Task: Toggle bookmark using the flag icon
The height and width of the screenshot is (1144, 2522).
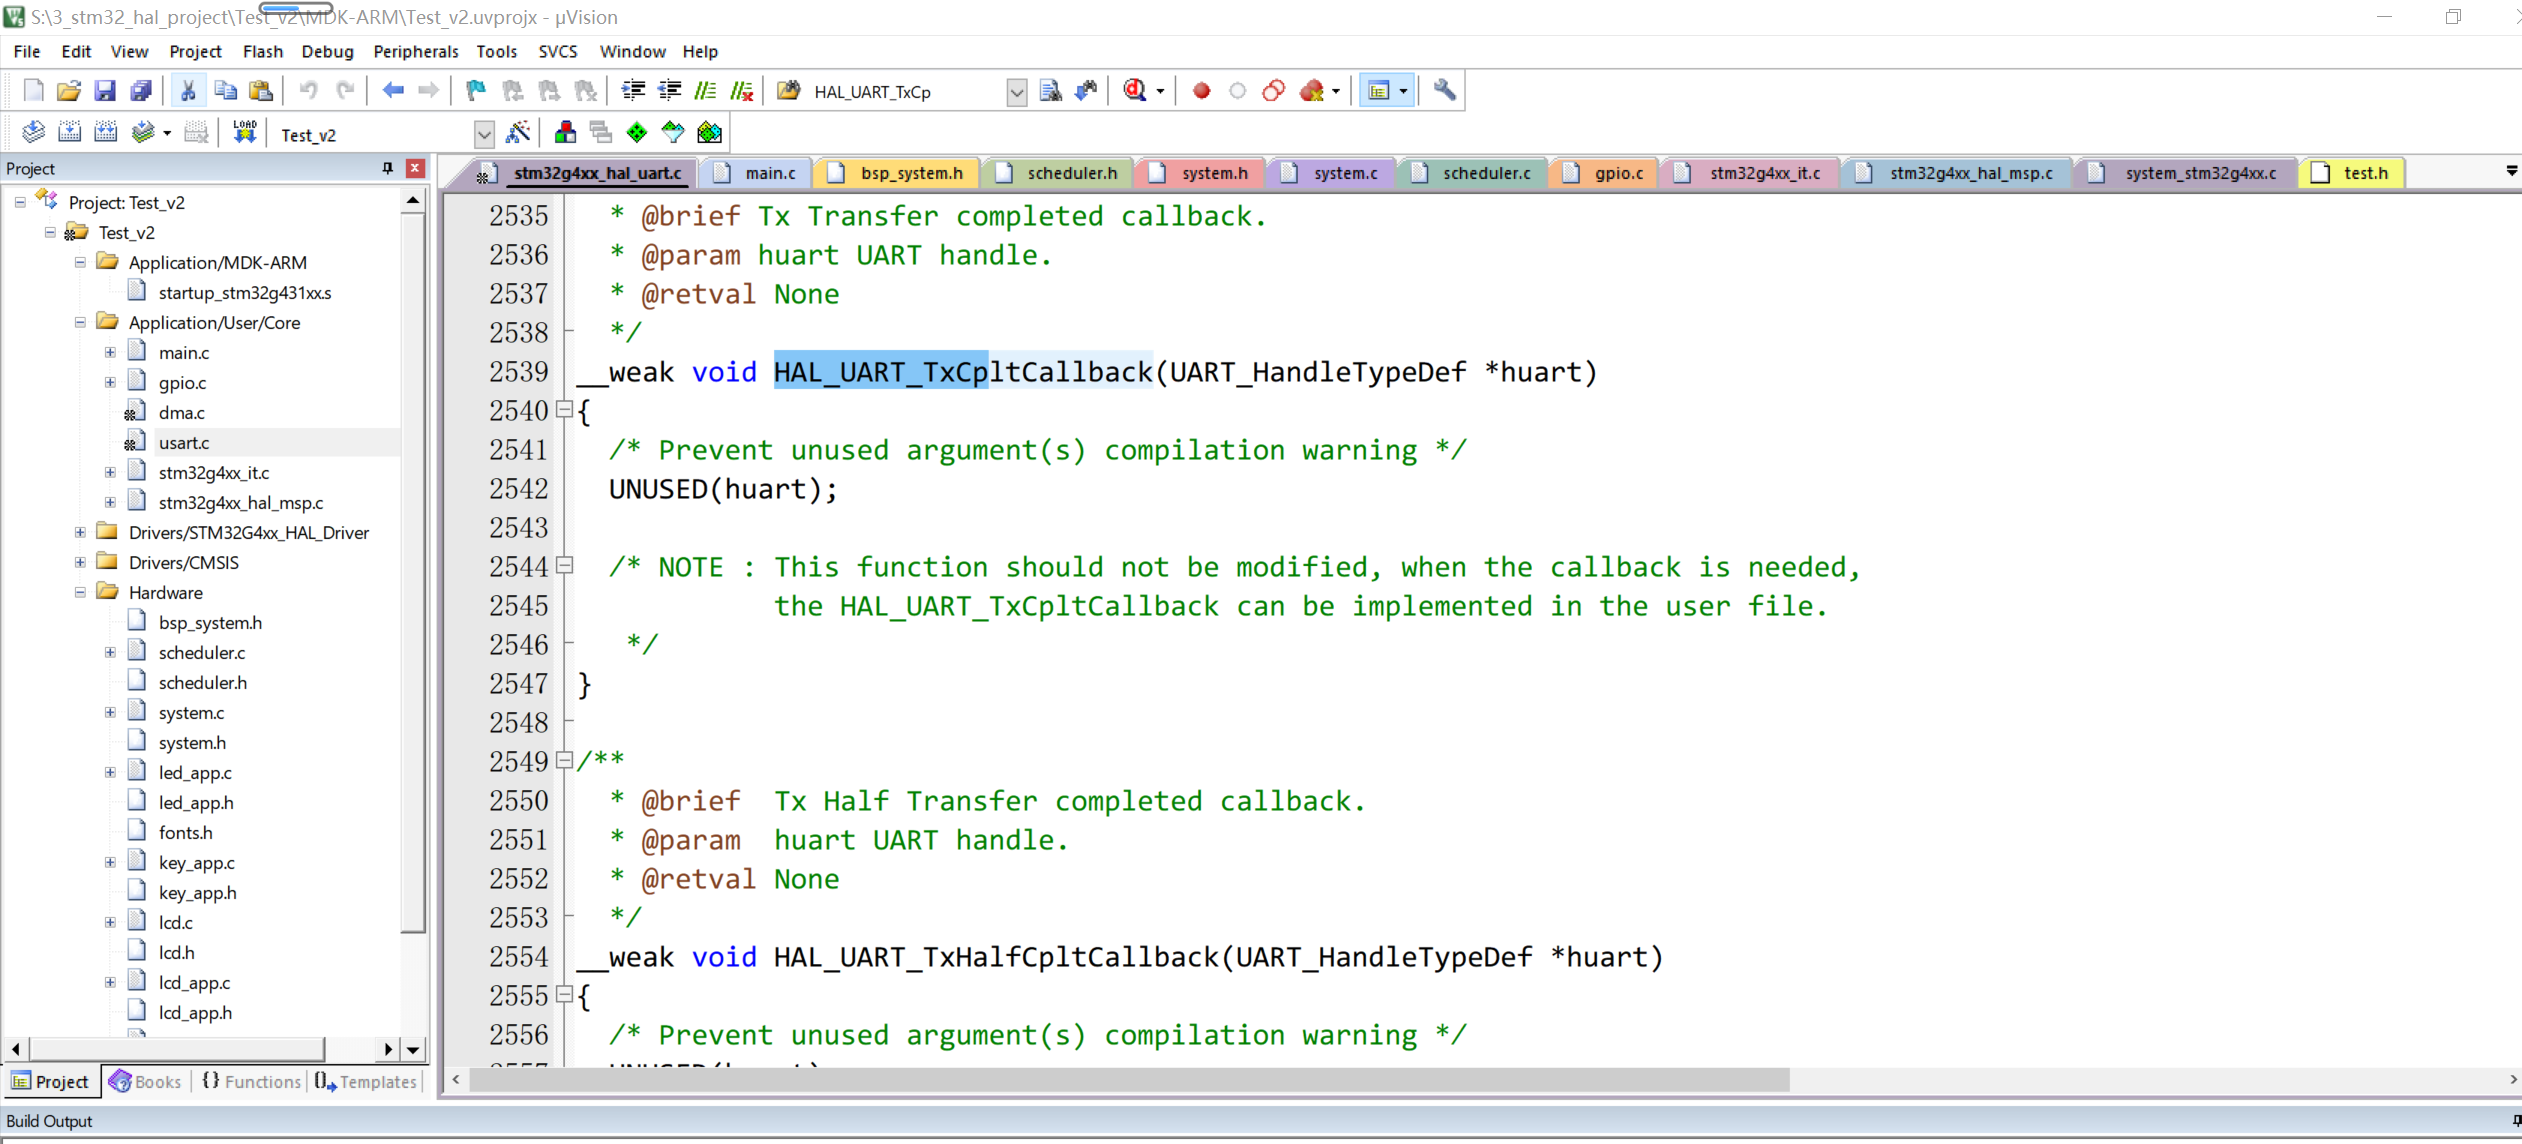Action: 476,91
